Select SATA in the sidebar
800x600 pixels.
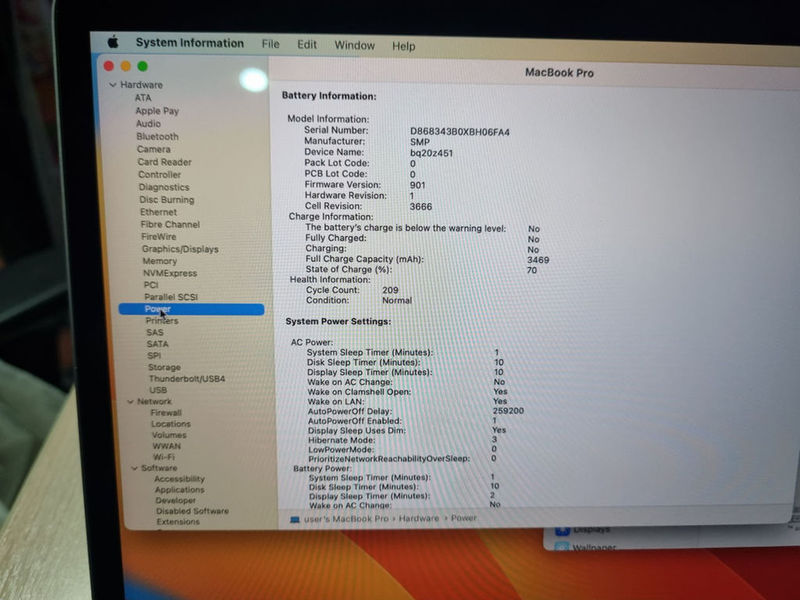(x=157, y=344)
